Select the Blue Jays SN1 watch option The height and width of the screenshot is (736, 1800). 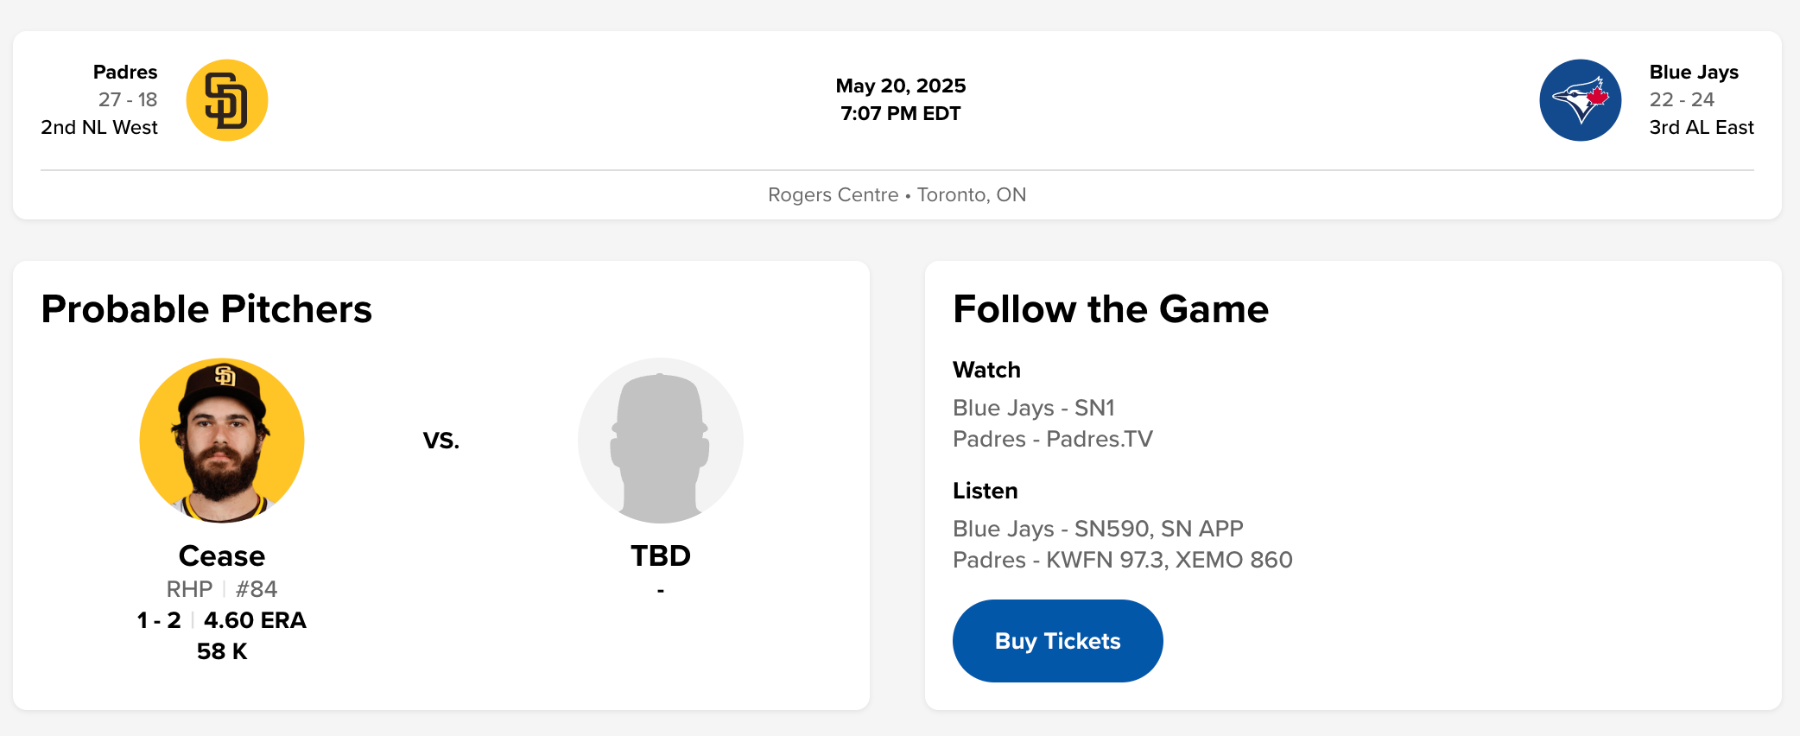tap(1033, 408)
